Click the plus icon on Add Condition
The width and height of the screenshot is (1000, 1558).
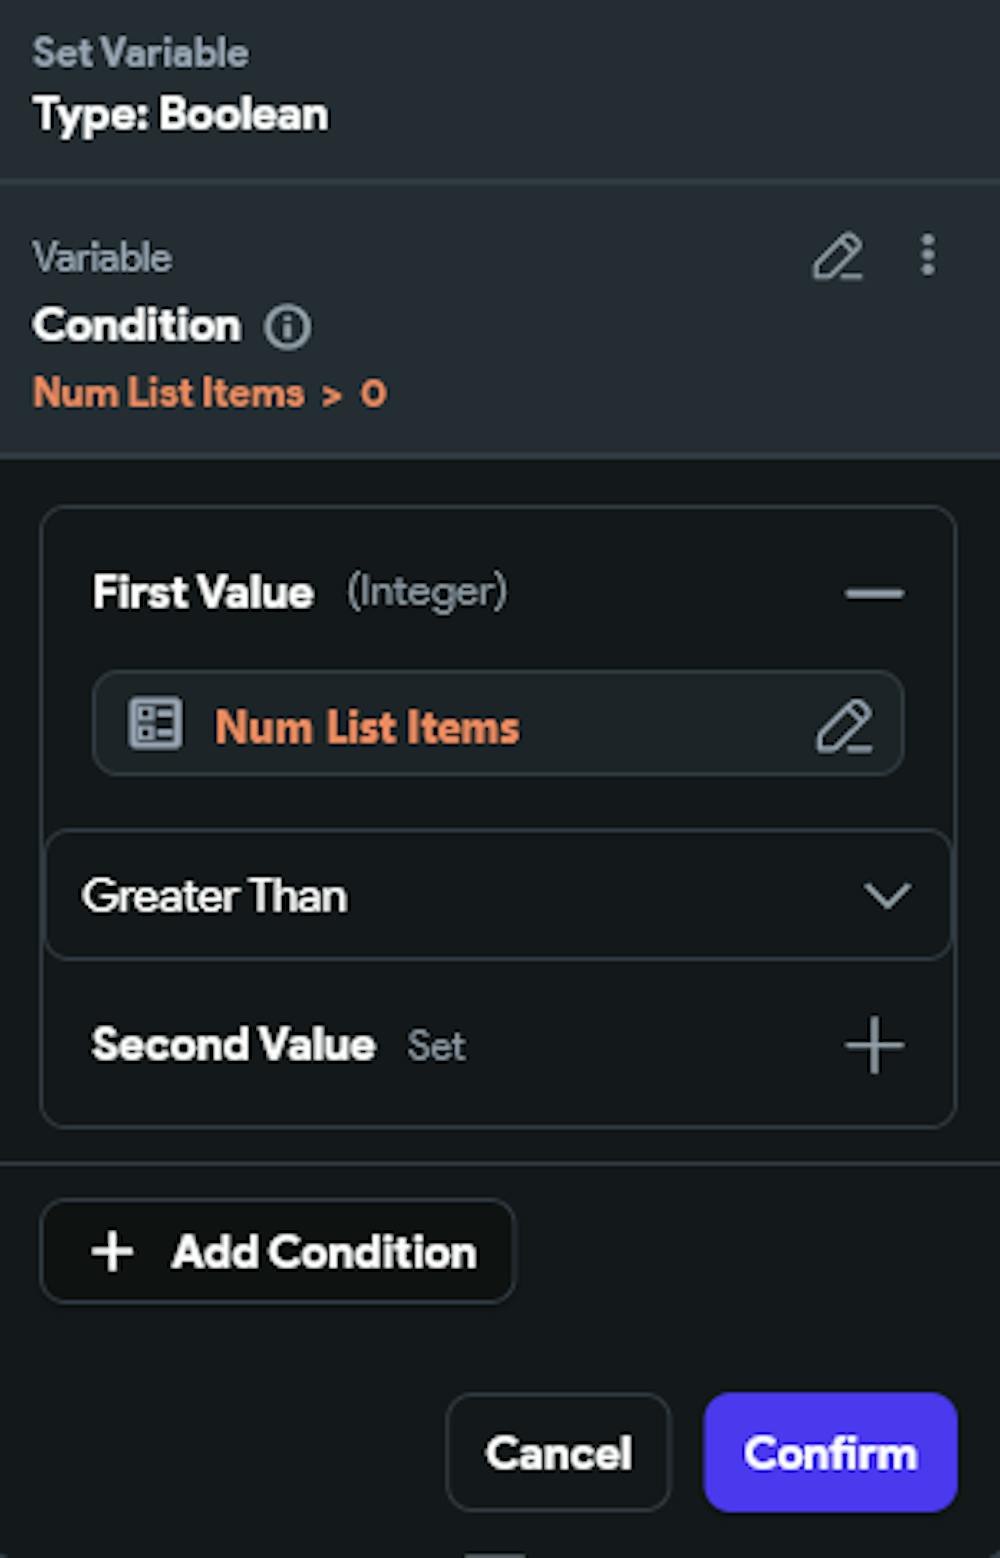(112, 1252)
